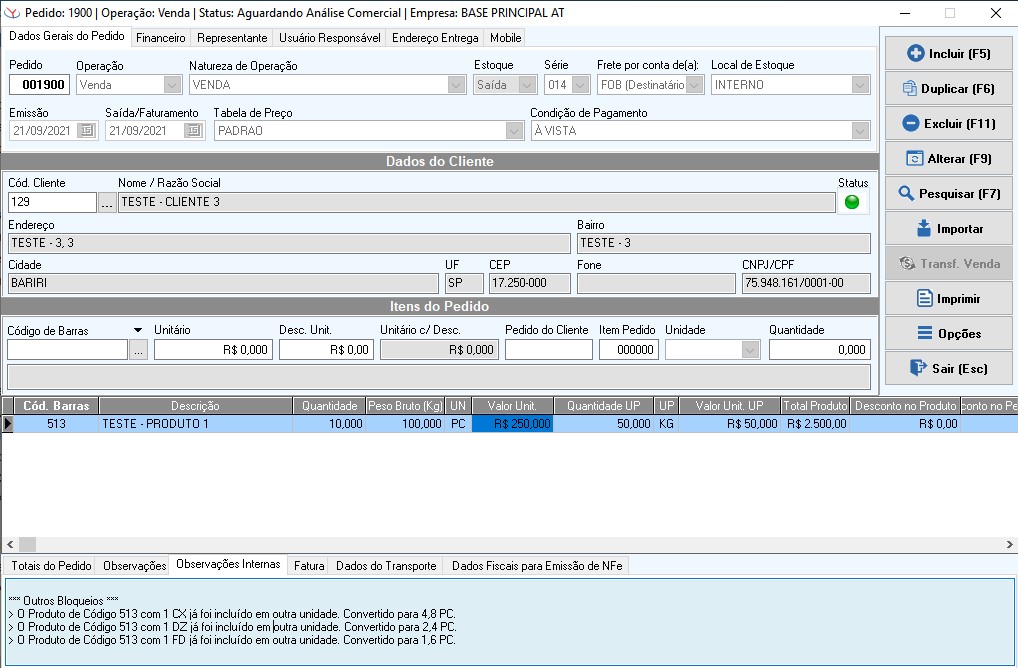Screen dimensions: 1018x668
Task: Expand the Código de Barras type arrow
Action: 137,330
